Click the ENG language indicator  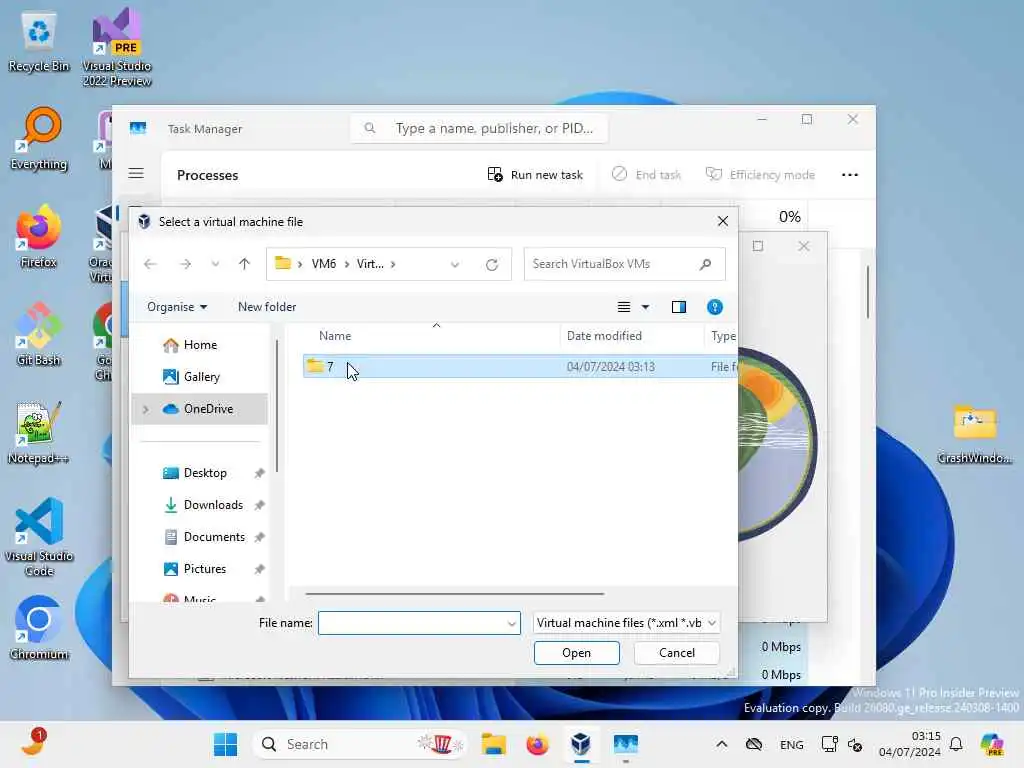(792, 744)
